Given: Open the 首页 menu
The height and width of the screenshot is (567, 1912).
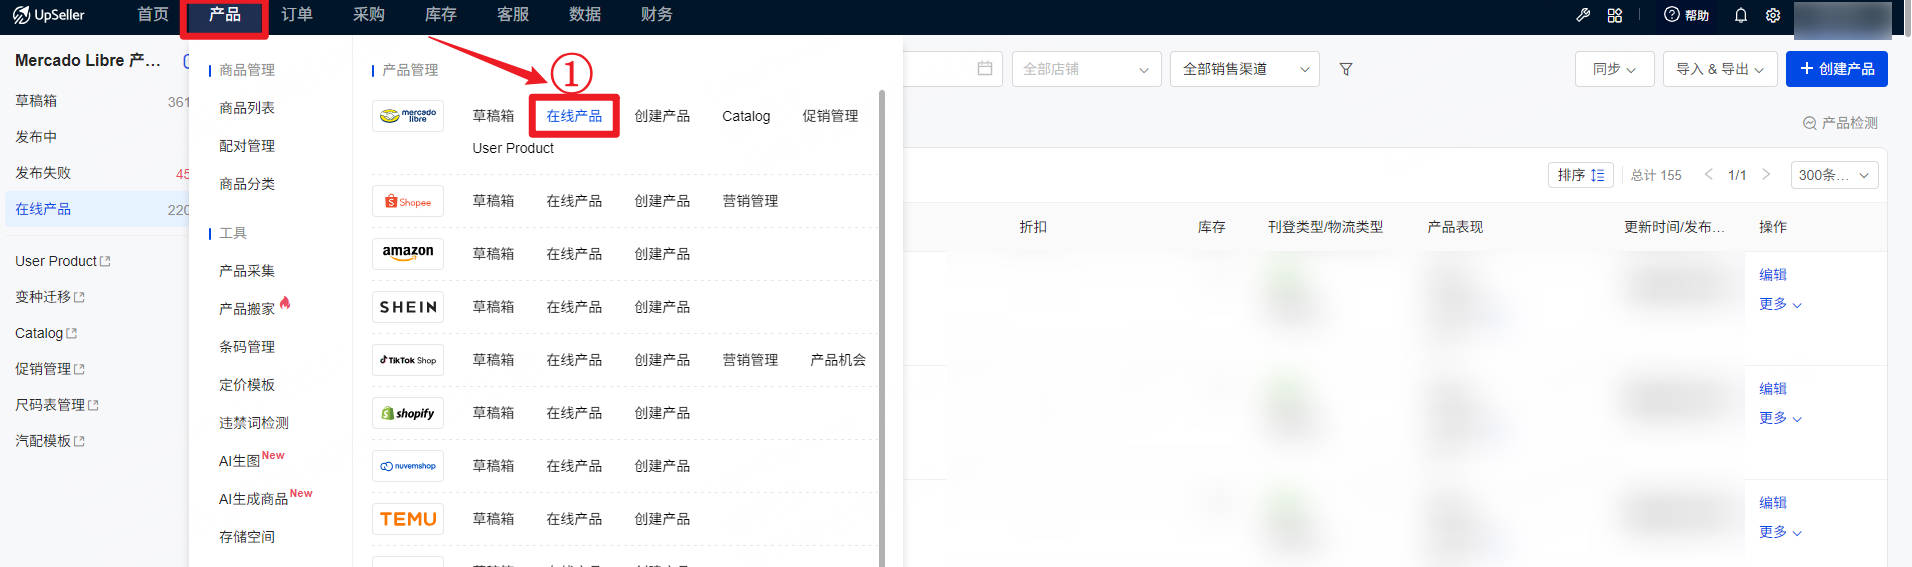Looking at the screenshot, I should [x=153, y=15].
